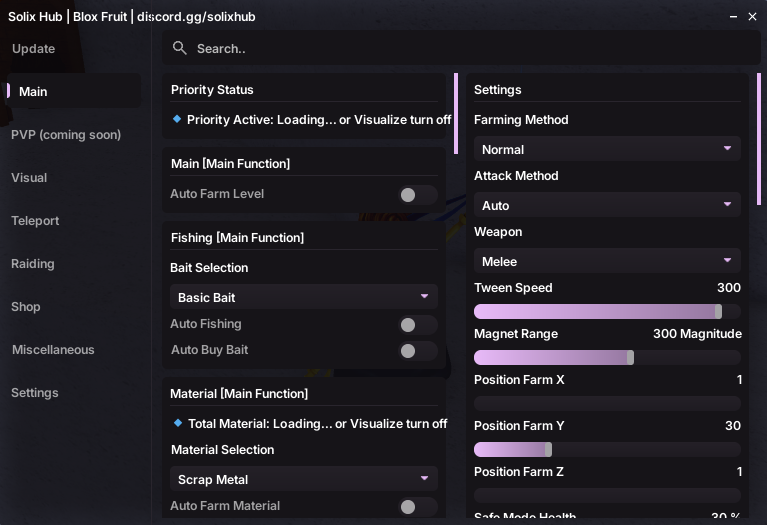Click into the Search field
This screenshot has width=767, height=525.
tap(461, 48)
